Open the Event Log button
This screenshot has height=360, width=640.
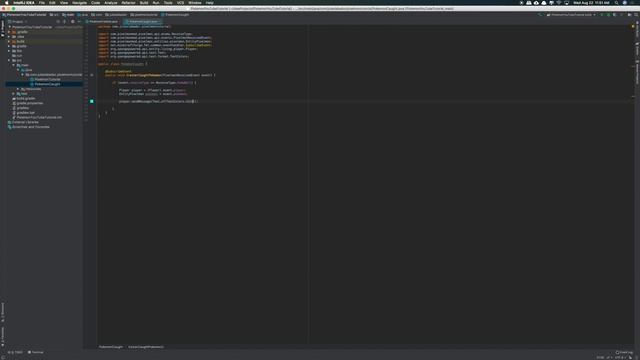pos(624,352)
